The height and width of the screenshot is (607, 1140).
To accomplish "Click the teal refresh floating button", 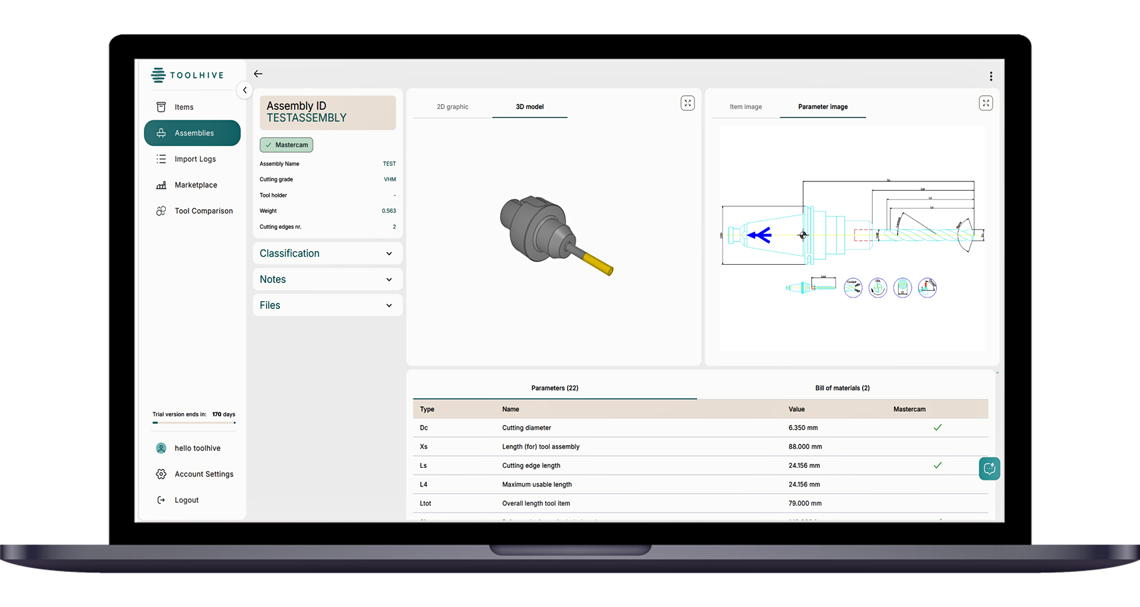I will (x=988, y=468).
